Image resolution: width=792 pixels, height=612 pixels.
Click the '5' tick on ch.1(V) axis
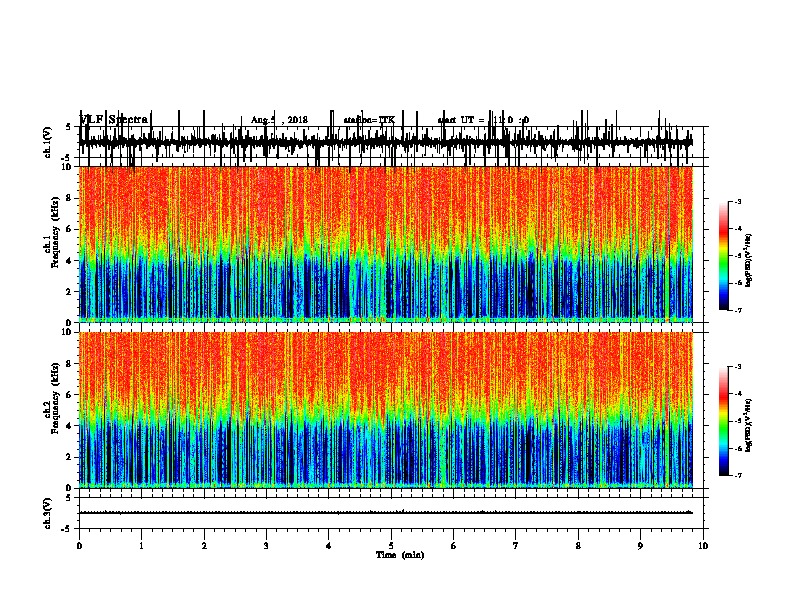coord(69,127)
